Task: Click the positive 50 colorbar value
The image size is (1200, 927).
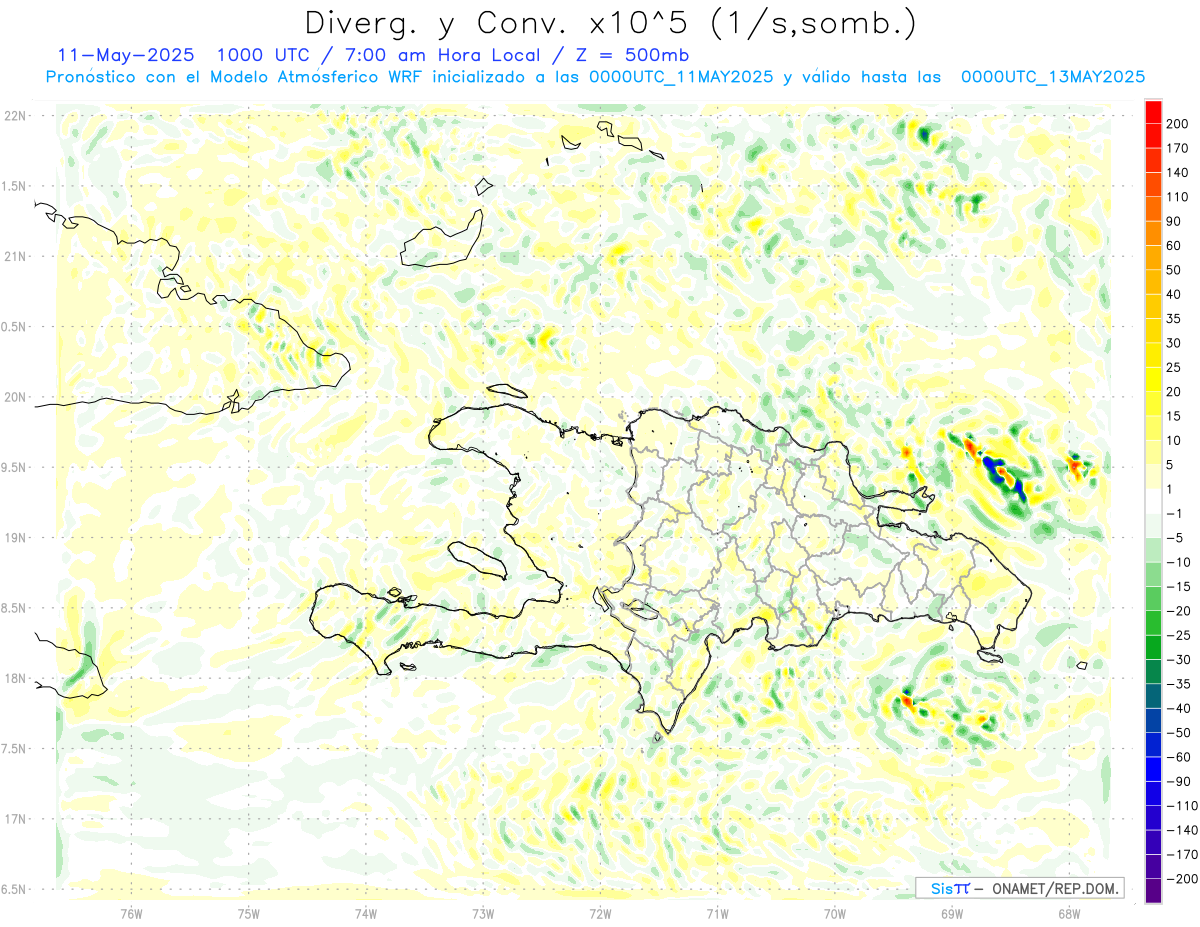Action: 1174,270
